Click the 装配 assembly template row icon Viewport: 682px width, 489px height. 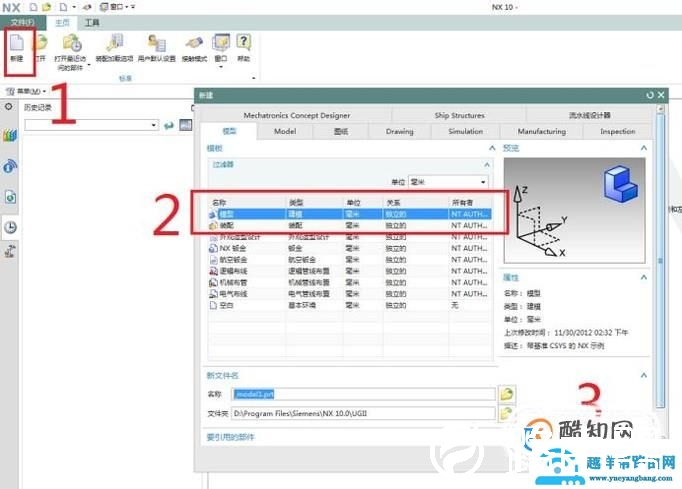(213, 225)
